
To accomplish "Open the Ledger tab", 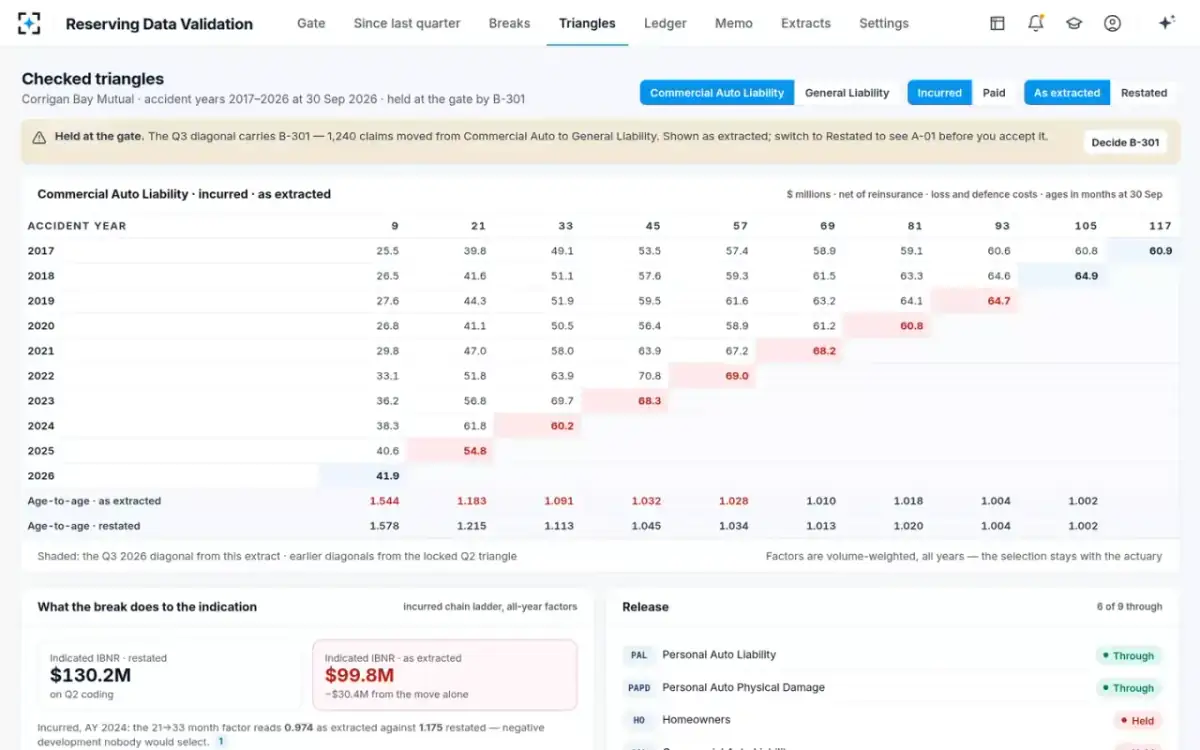I will coord(665,23).
